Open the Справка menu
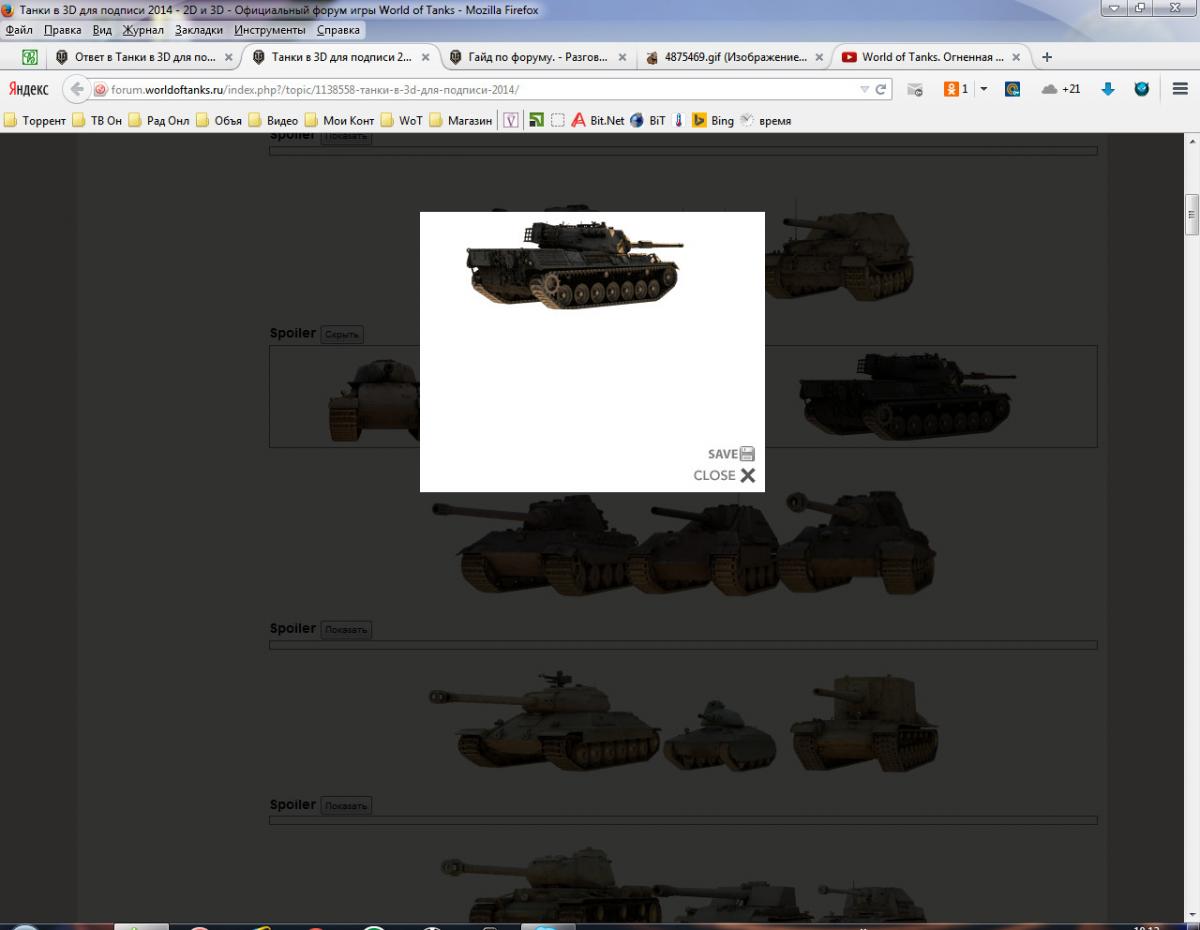 338,30
